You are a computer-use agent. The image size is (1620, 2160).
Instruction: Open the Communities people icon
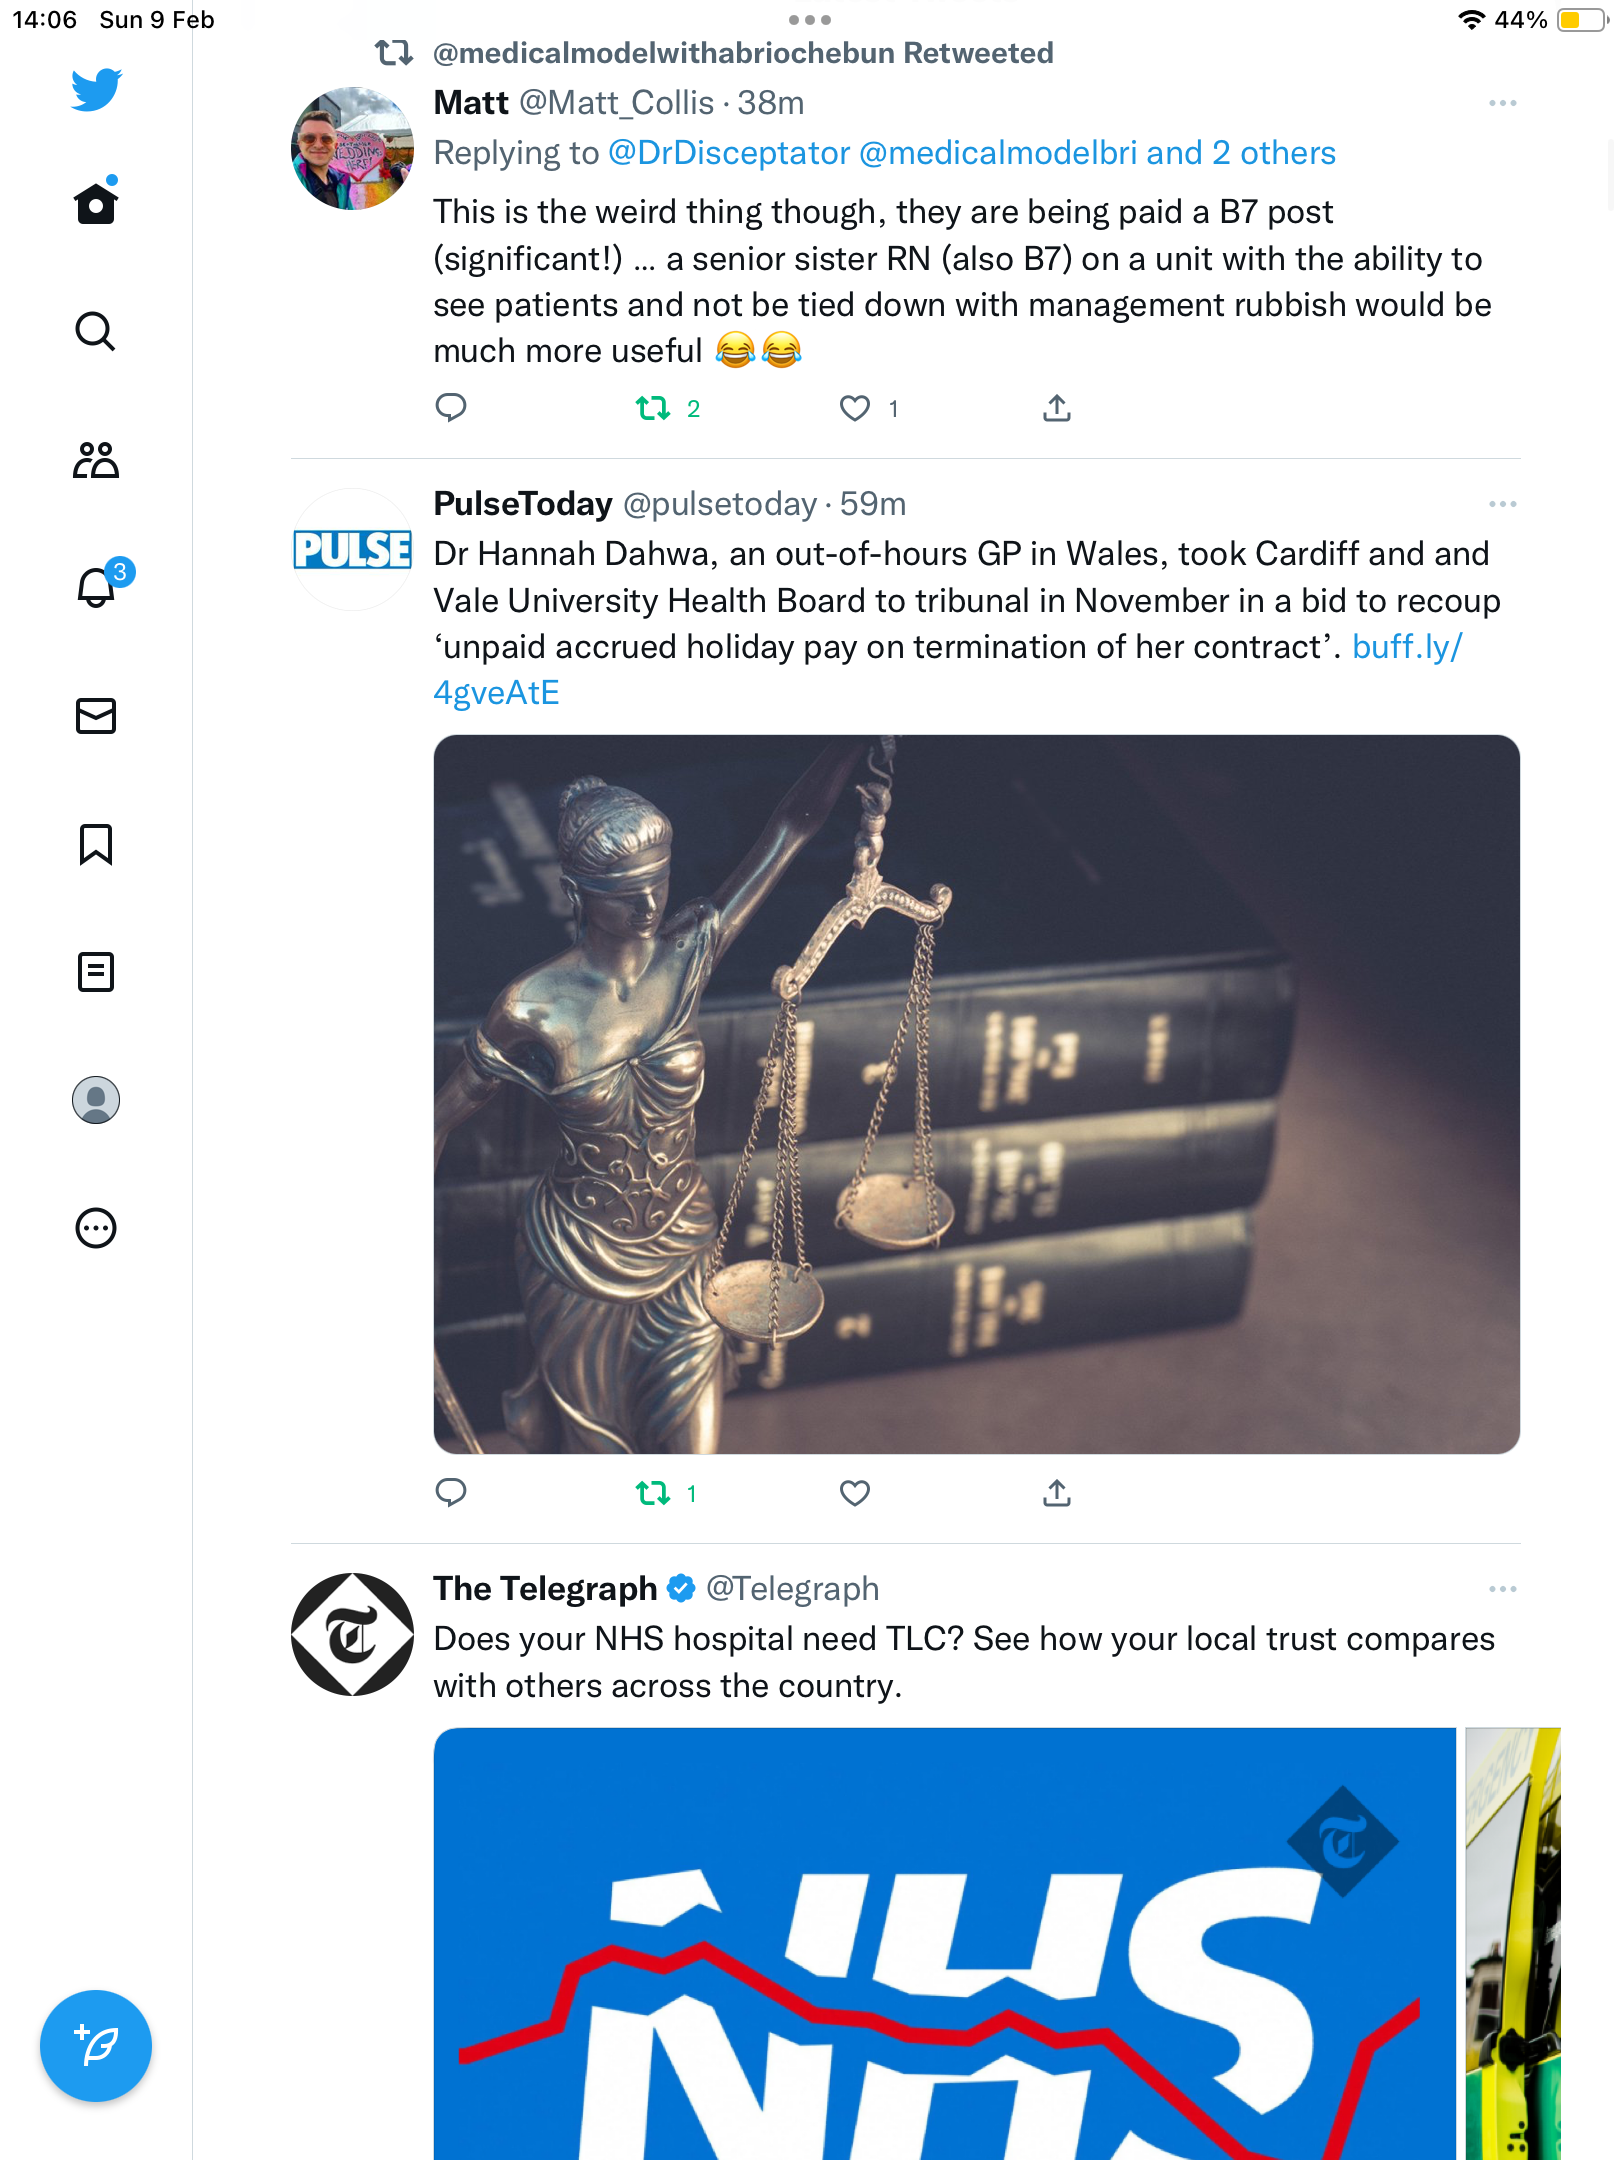coord(96,460)
